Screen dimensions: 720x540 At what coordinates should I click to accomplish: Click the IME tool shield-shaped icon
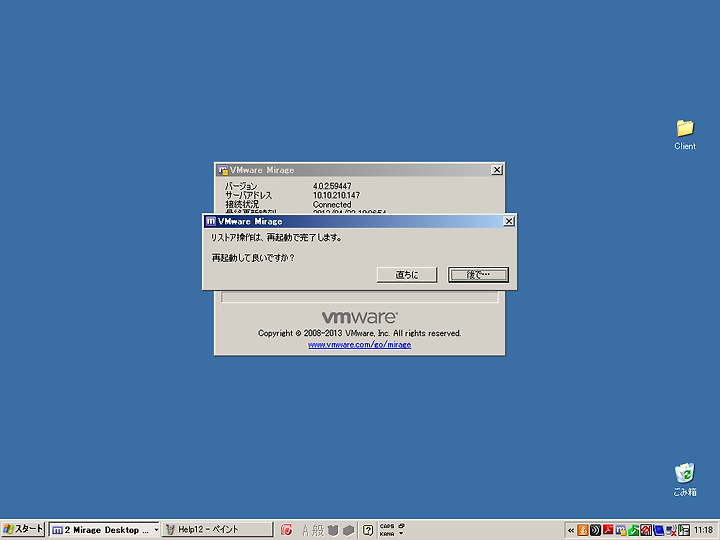tap(333, 530)
